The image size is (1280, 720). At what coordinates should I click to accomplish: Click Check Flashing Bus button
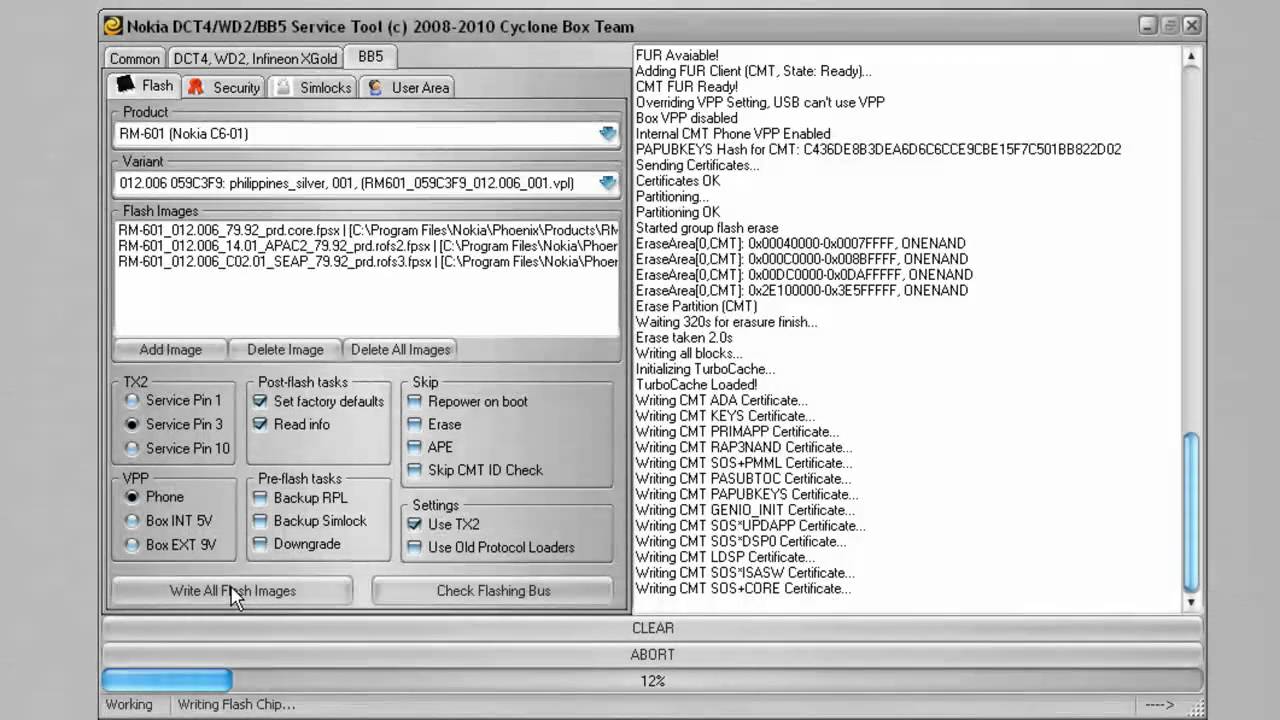pyautogui.click(x=493, y=590)
